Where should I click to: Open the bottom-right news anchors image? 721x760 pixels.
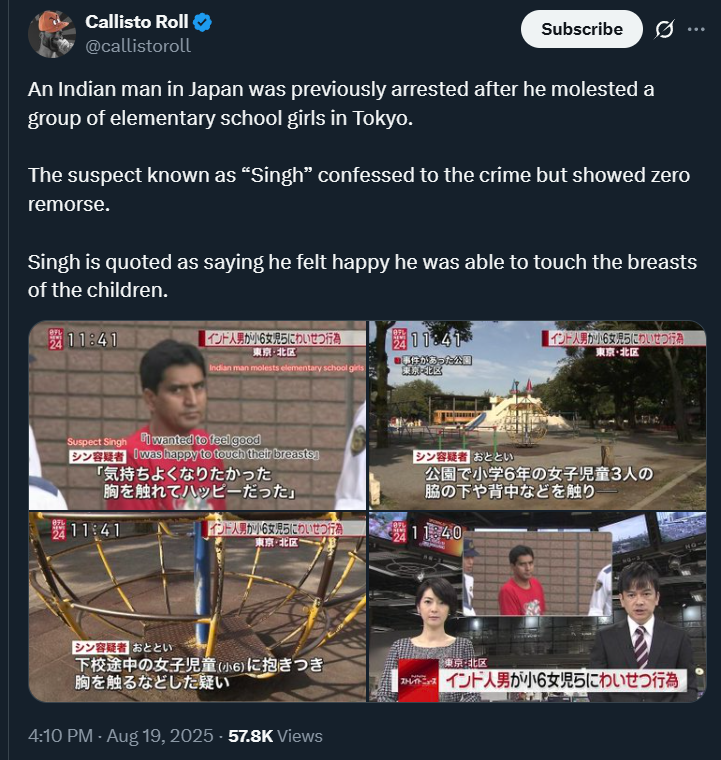pyautogui.click(x=537, y=607)
